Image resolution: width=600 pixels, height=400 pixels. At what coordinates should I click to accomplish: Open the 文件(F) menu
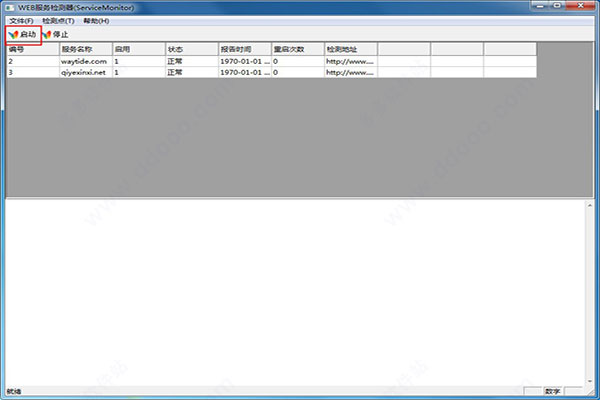coord(21,21)
